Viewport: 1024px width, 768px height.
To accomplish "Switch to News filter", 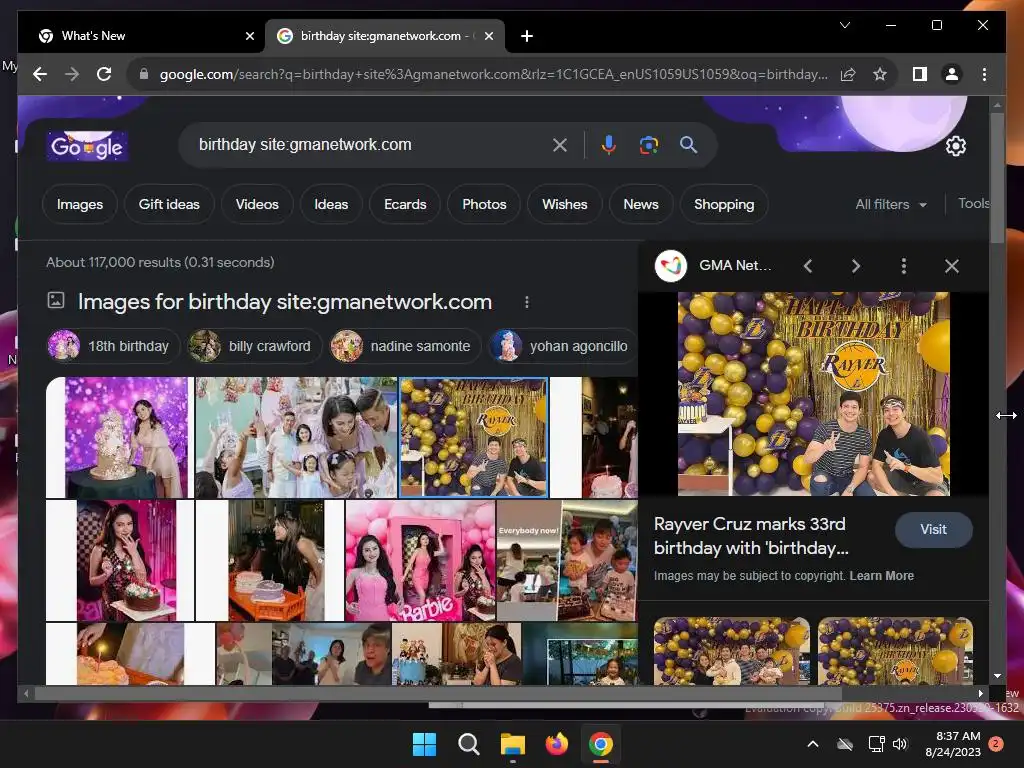I will tap(641, 204).
